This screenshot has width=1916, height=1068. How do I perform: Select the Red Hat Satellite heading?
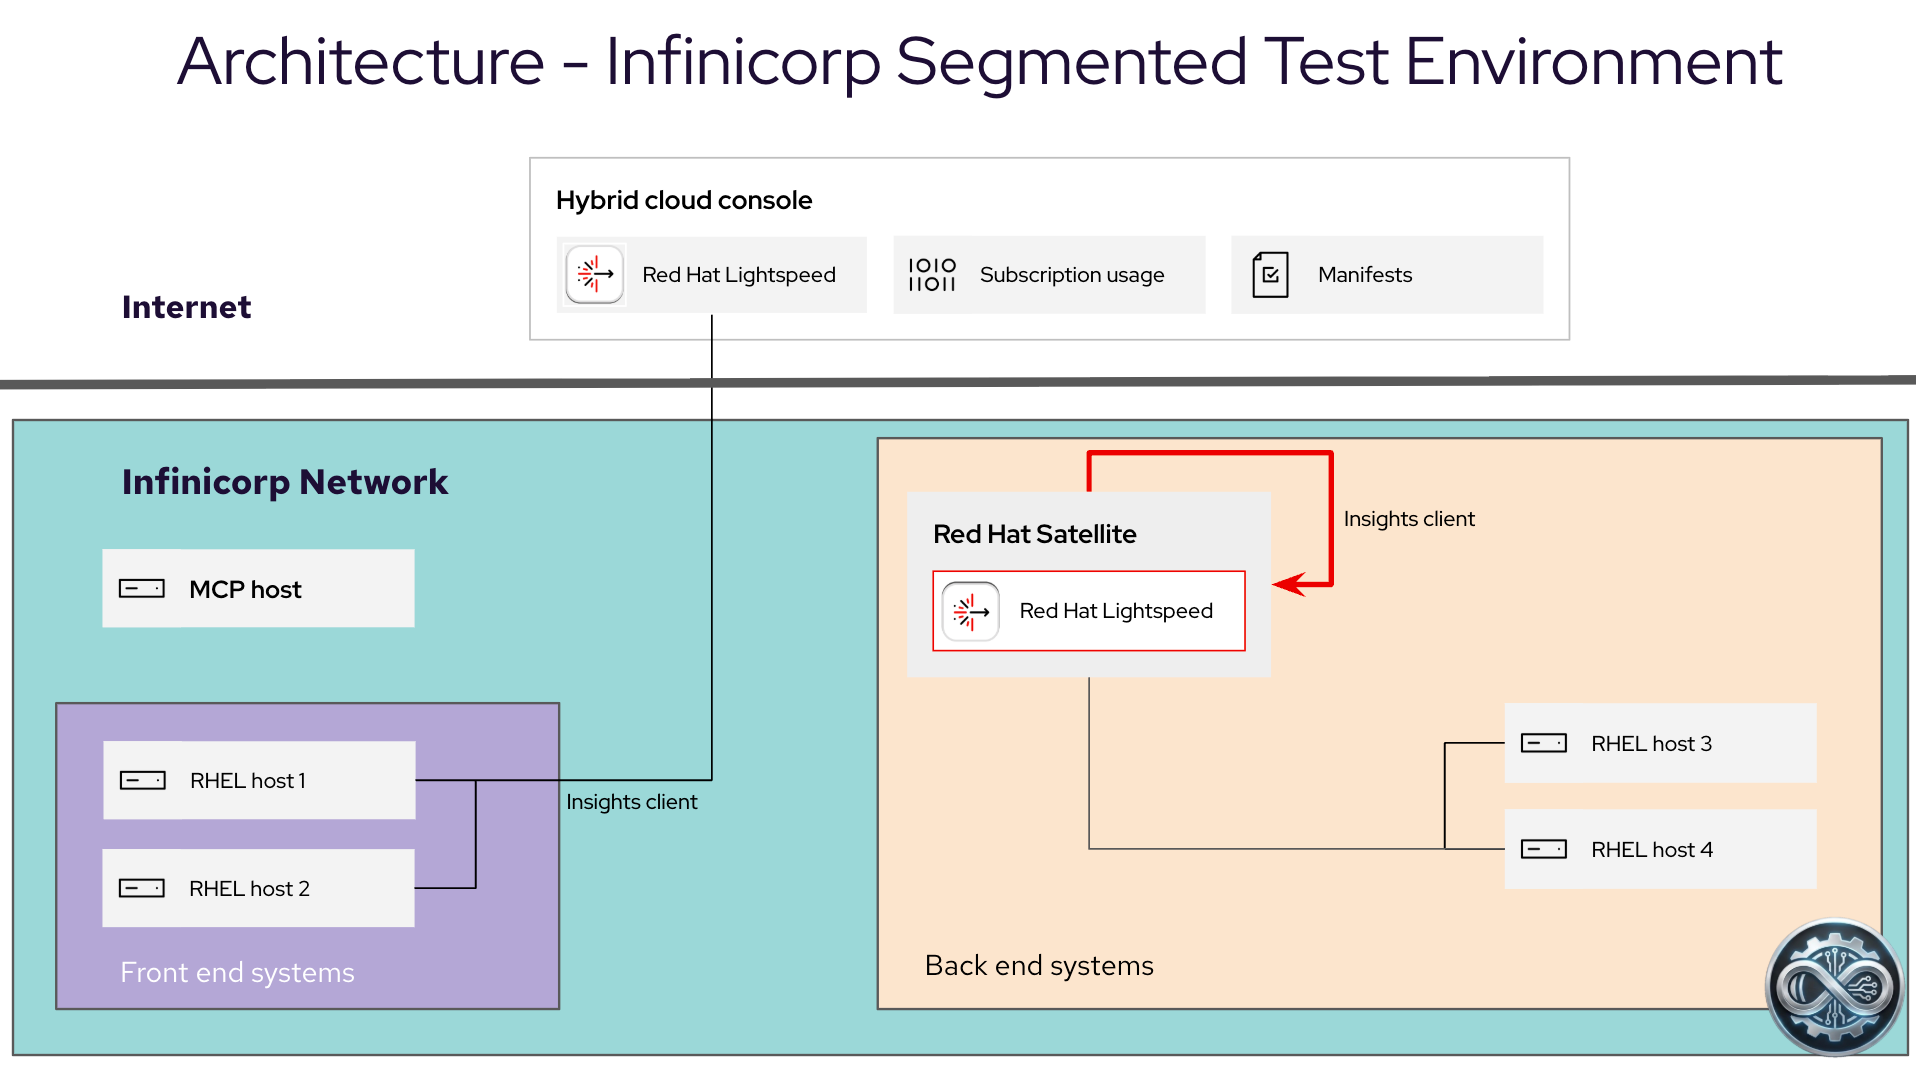(1034, 534)
